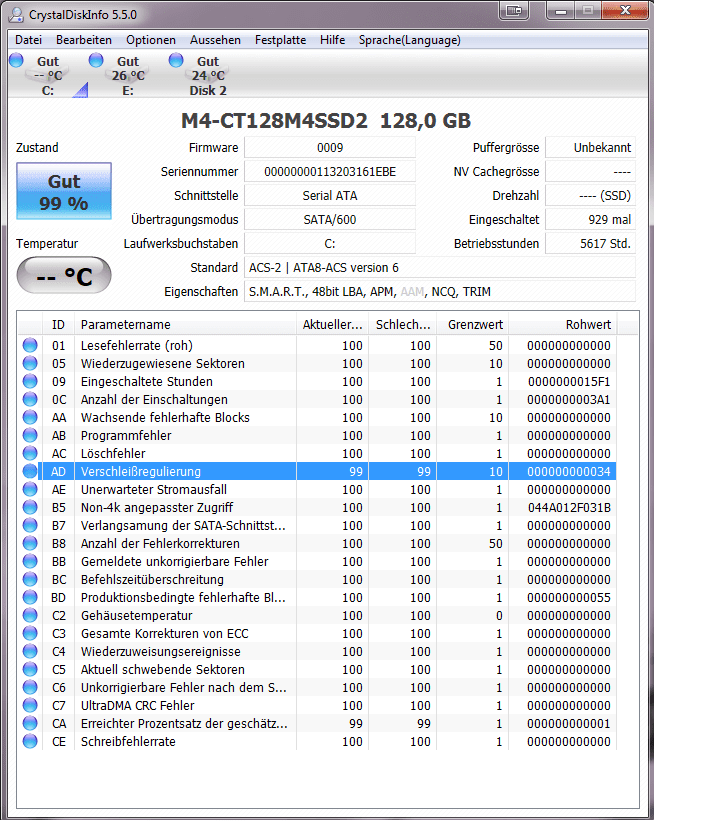Click the status orb of Programmfehler row
The width and height of the screenshot is (719, 831).
(30, 436)
